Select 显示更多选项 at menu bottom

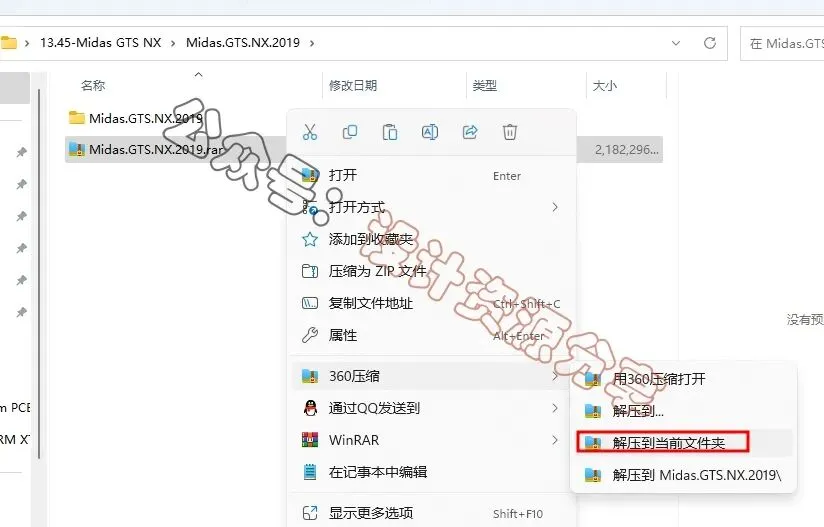pyautogui.click(x=431, y=513)
